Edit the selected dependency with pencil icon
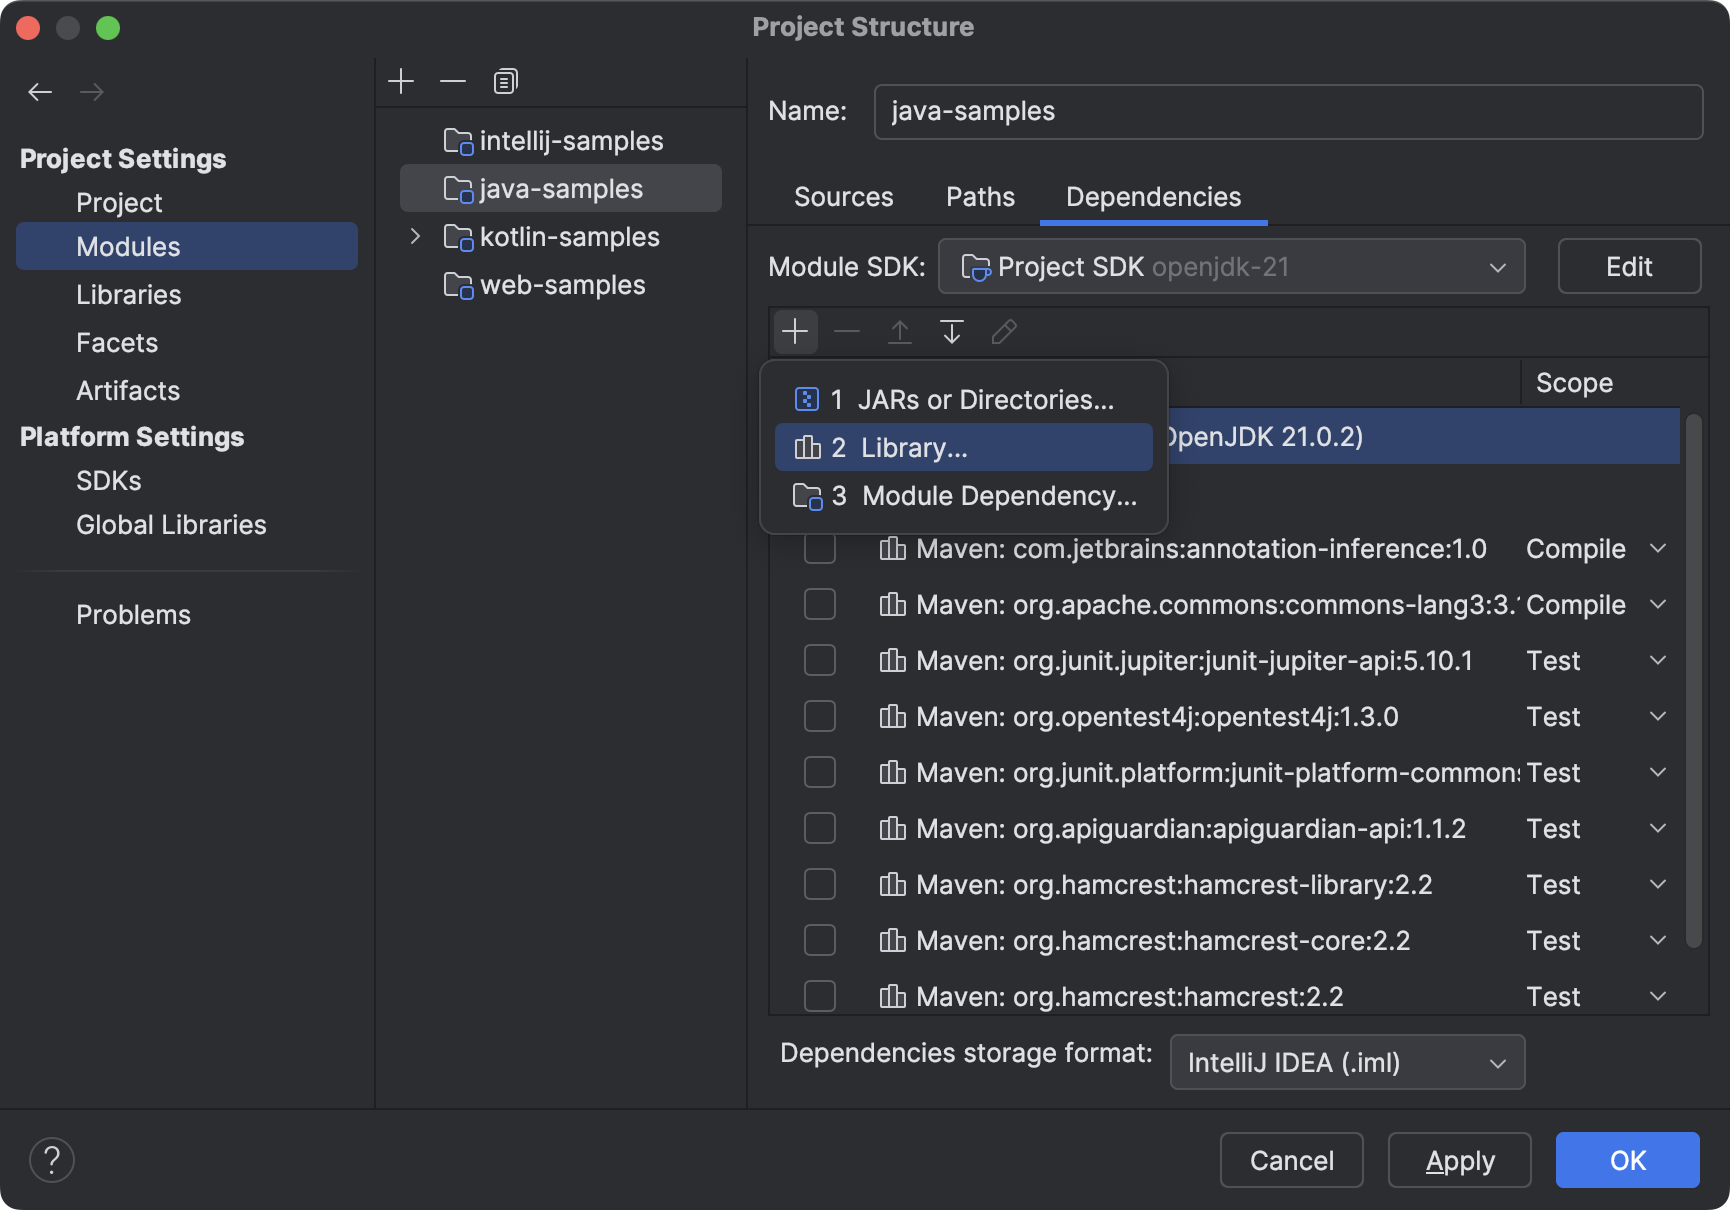The height and width of the screenshot is (1210, 1730). (1003, 331)
